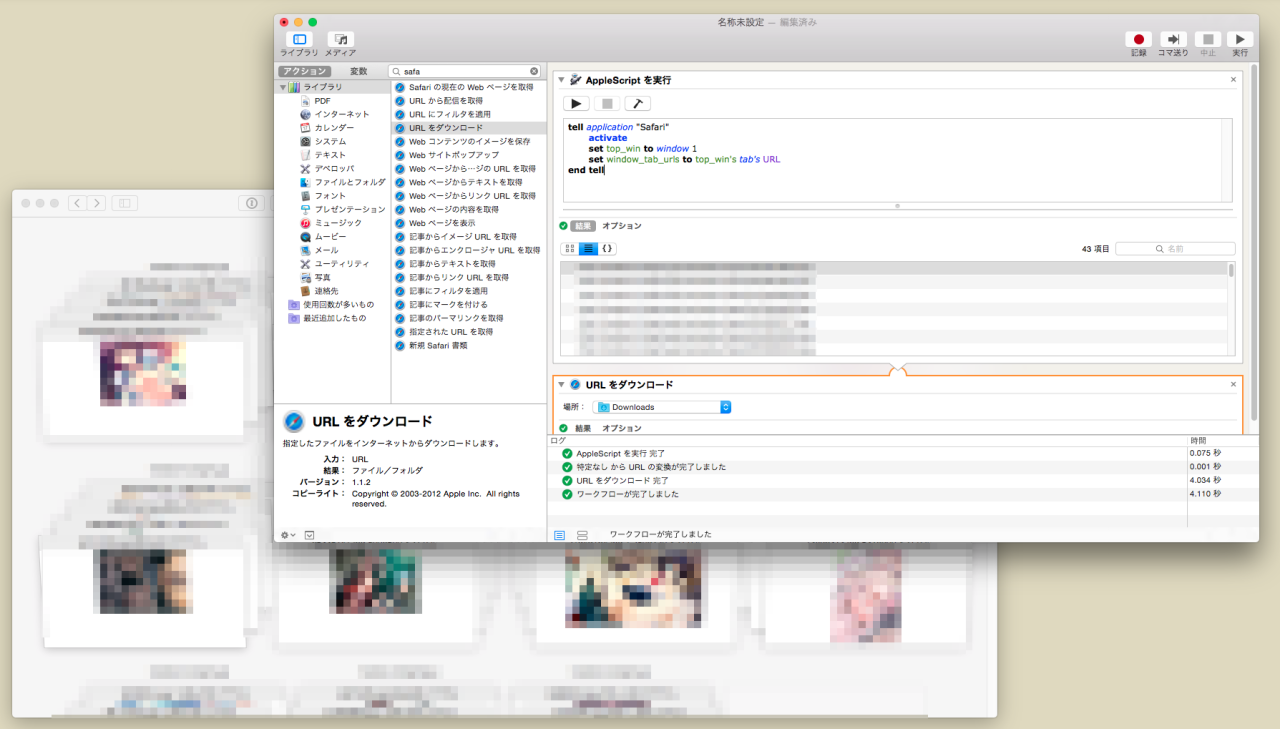Select the アクション tab
1280x729 pixels.
[304, 71]
